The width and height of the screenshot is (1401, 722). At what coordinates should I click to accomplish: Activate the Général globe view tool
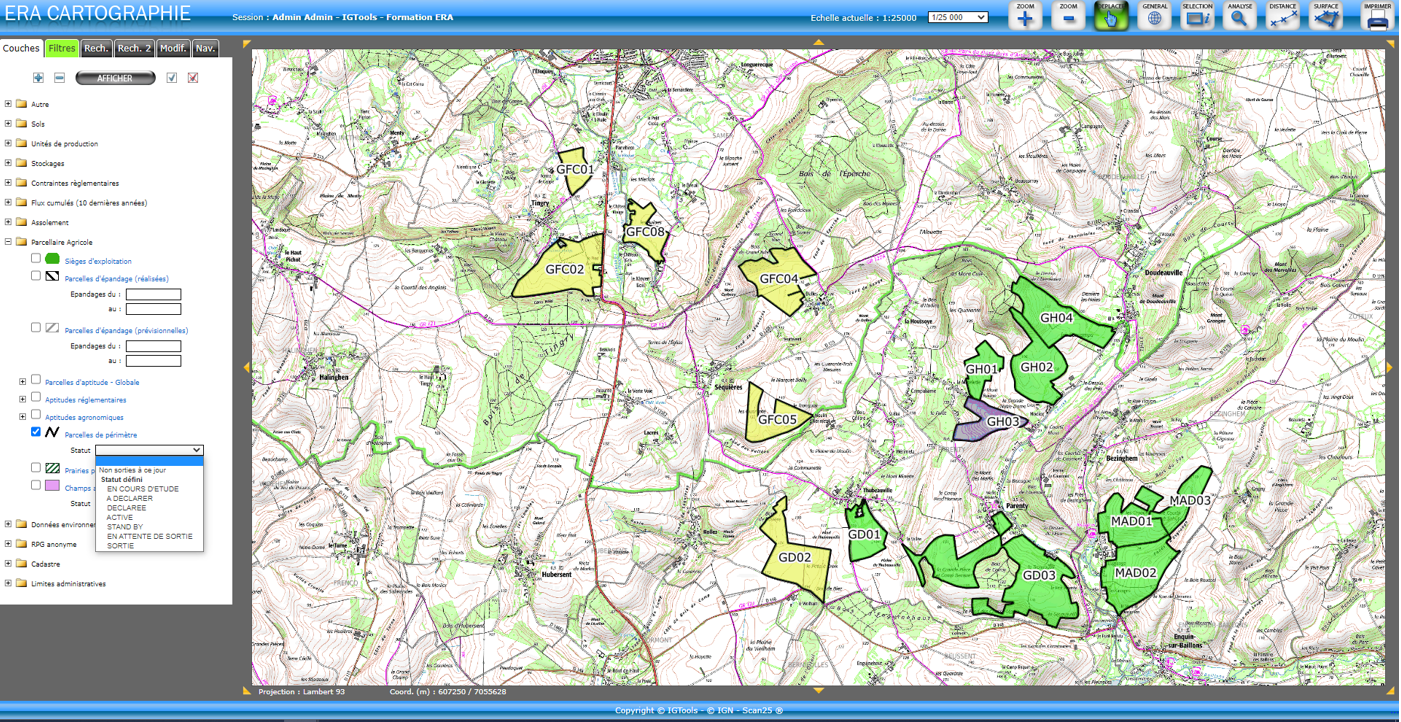1154,17
